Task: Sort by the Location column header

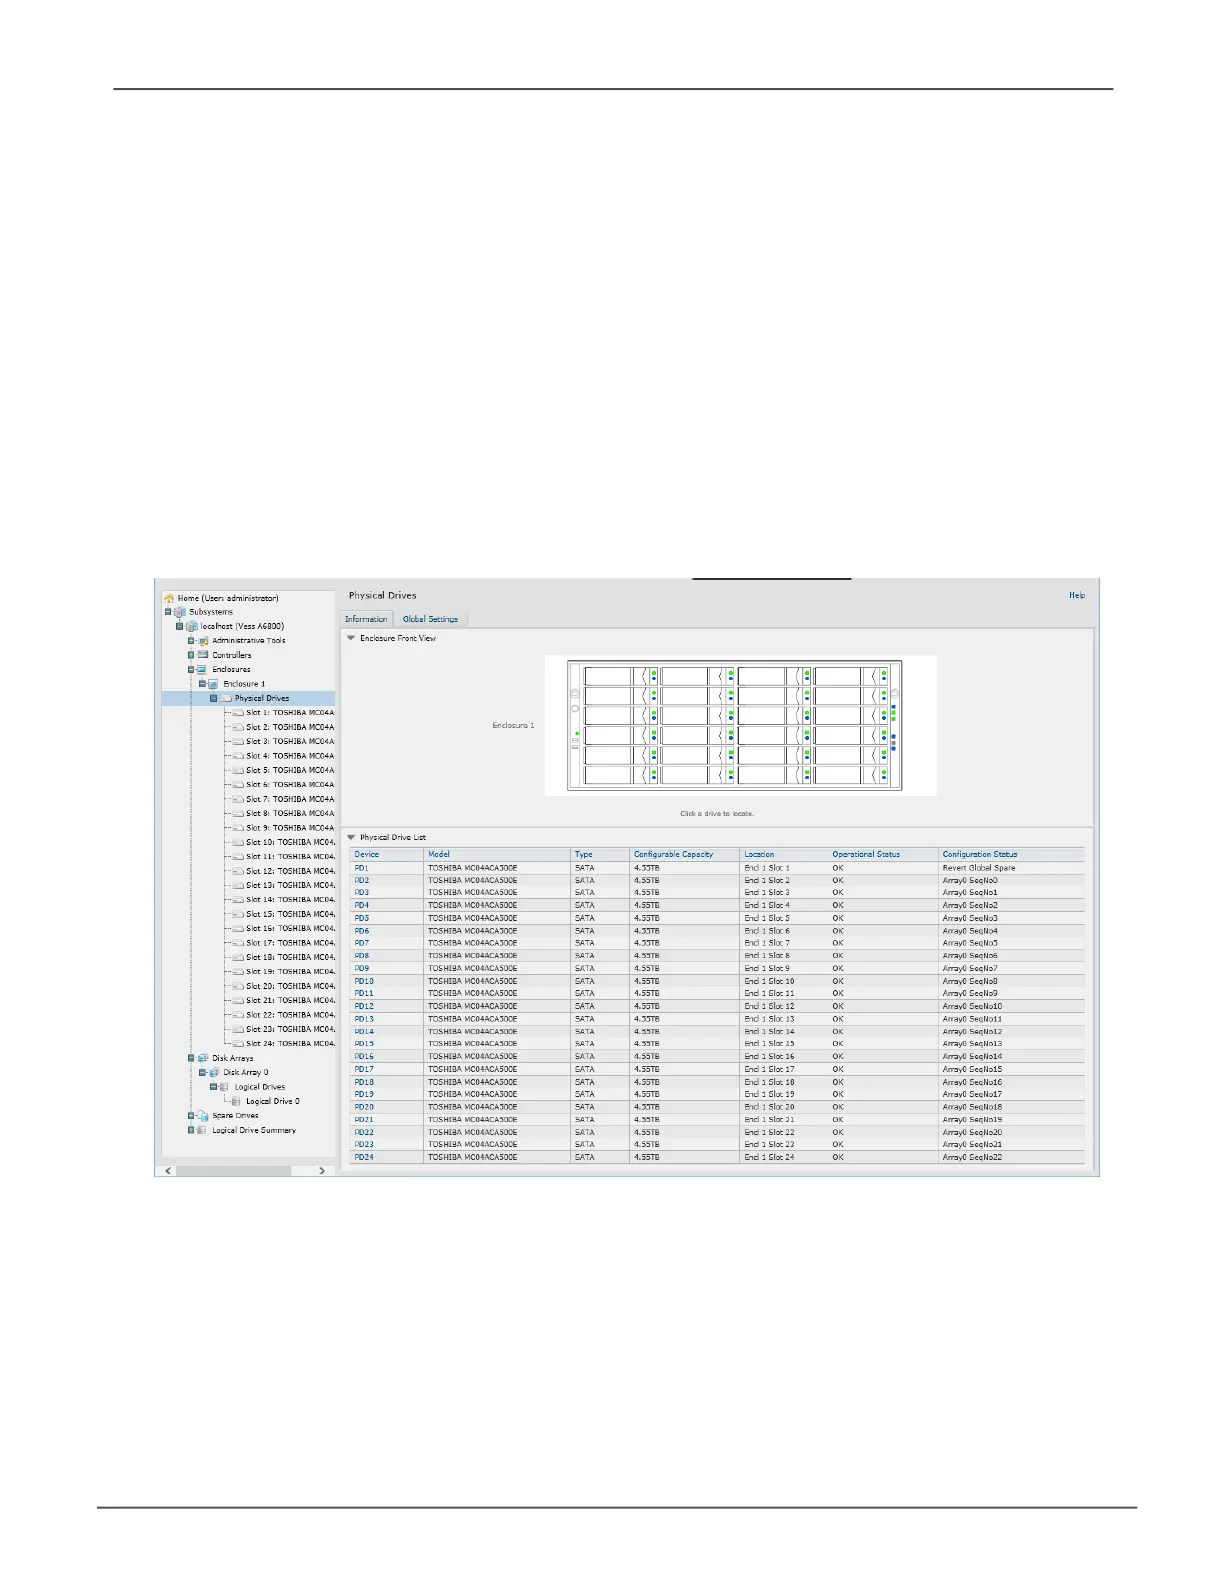Action: point(784,854)
